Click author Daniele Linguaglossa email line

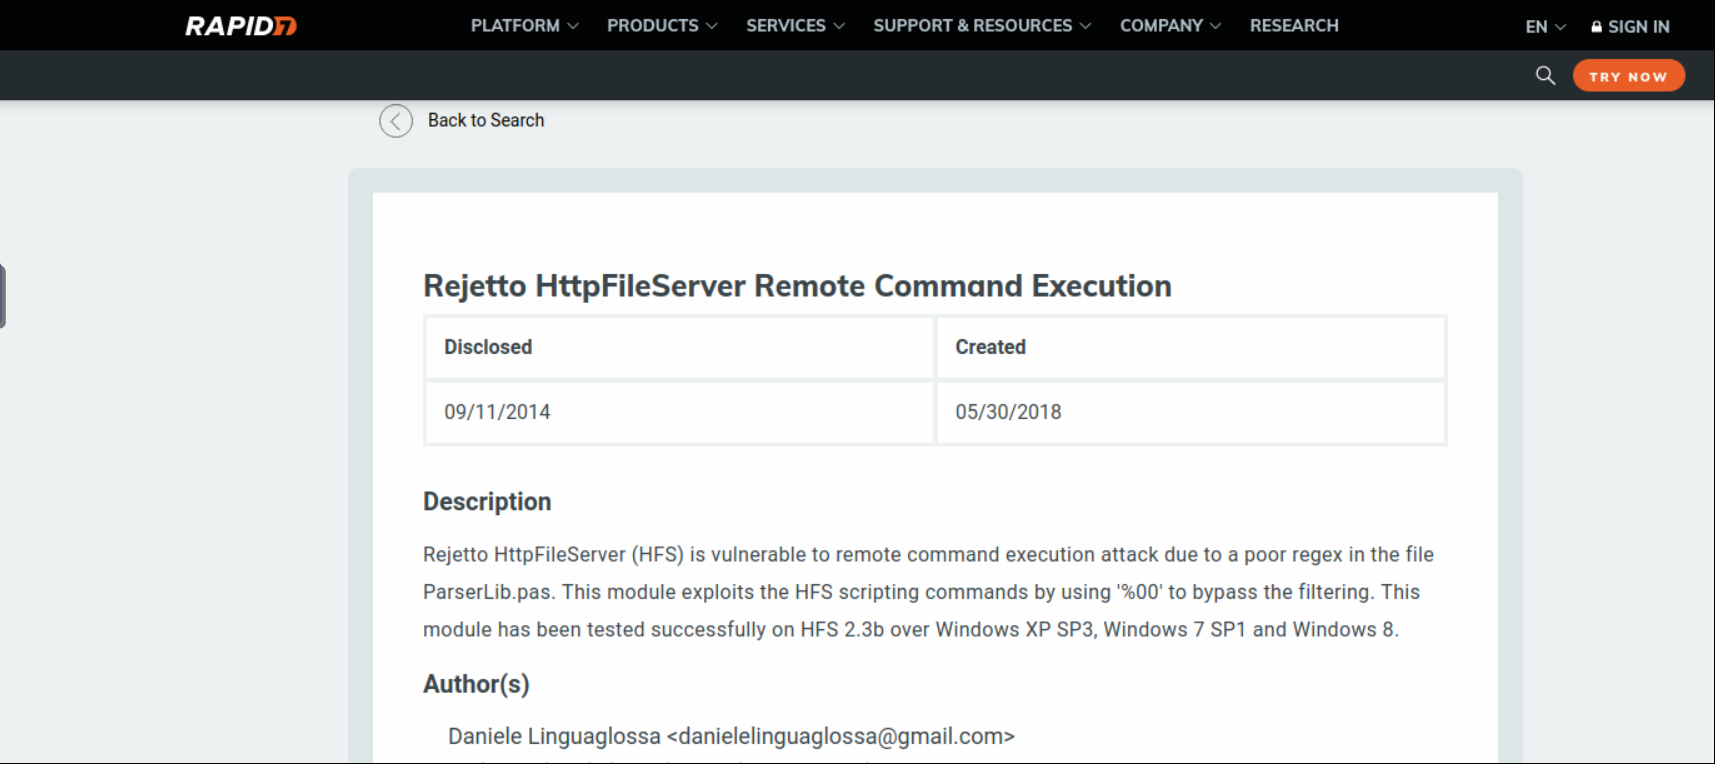pyautogui.click(x=731, y=737)
